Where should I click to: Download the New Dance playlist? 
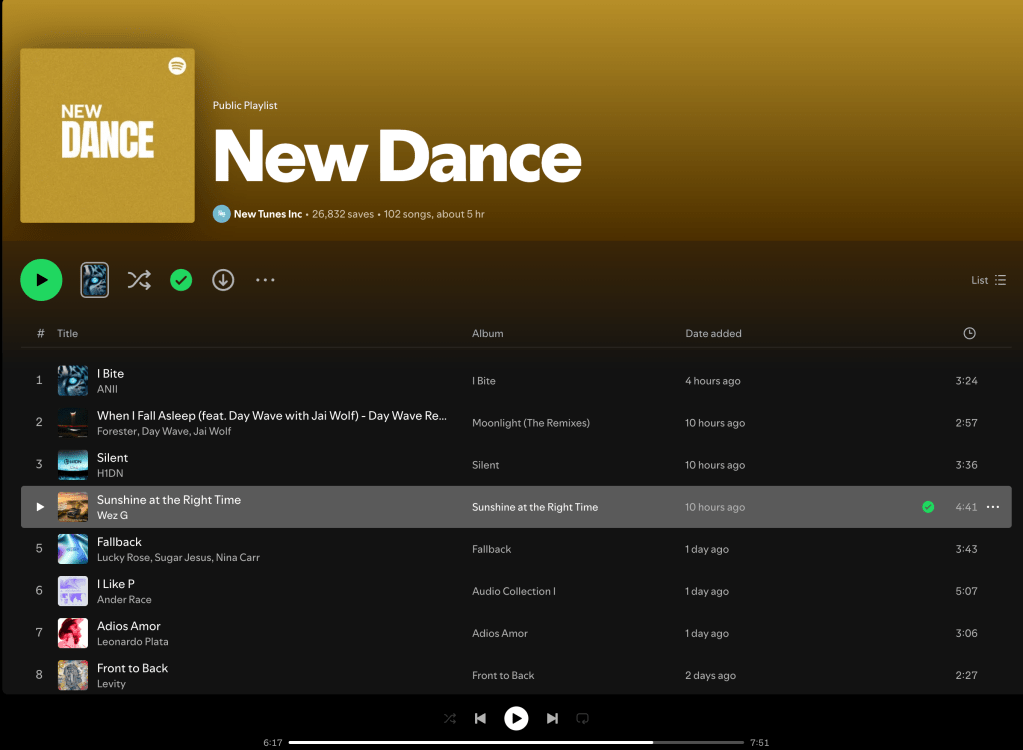(x=223, y=280)
